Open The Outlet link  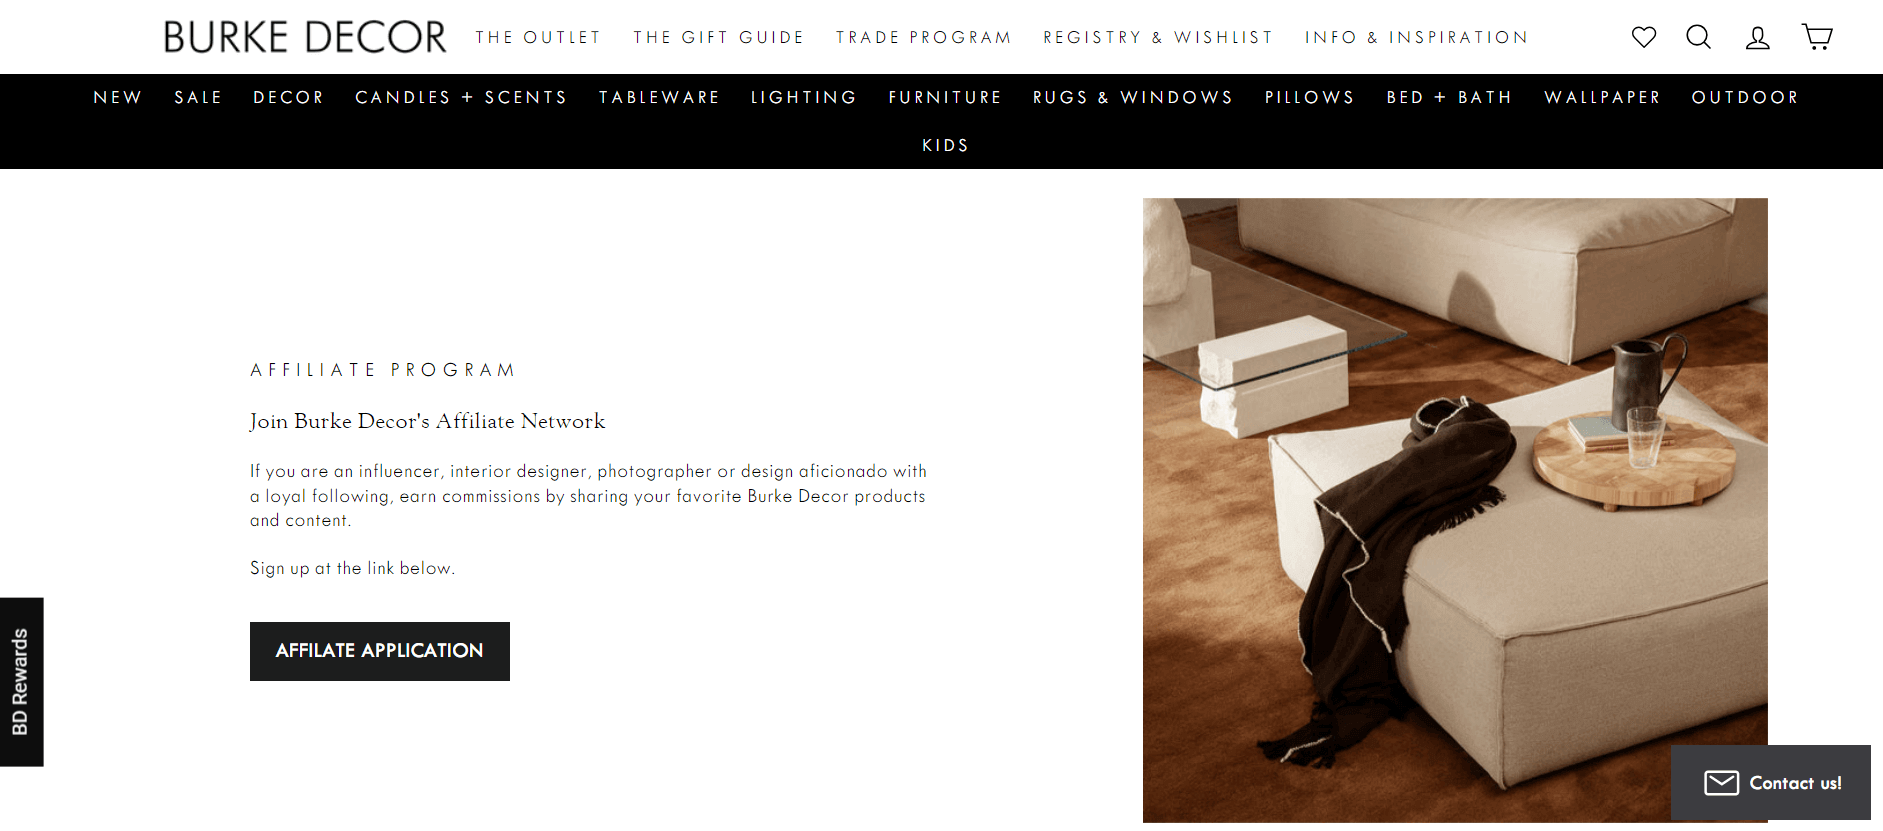coord(538,38)
